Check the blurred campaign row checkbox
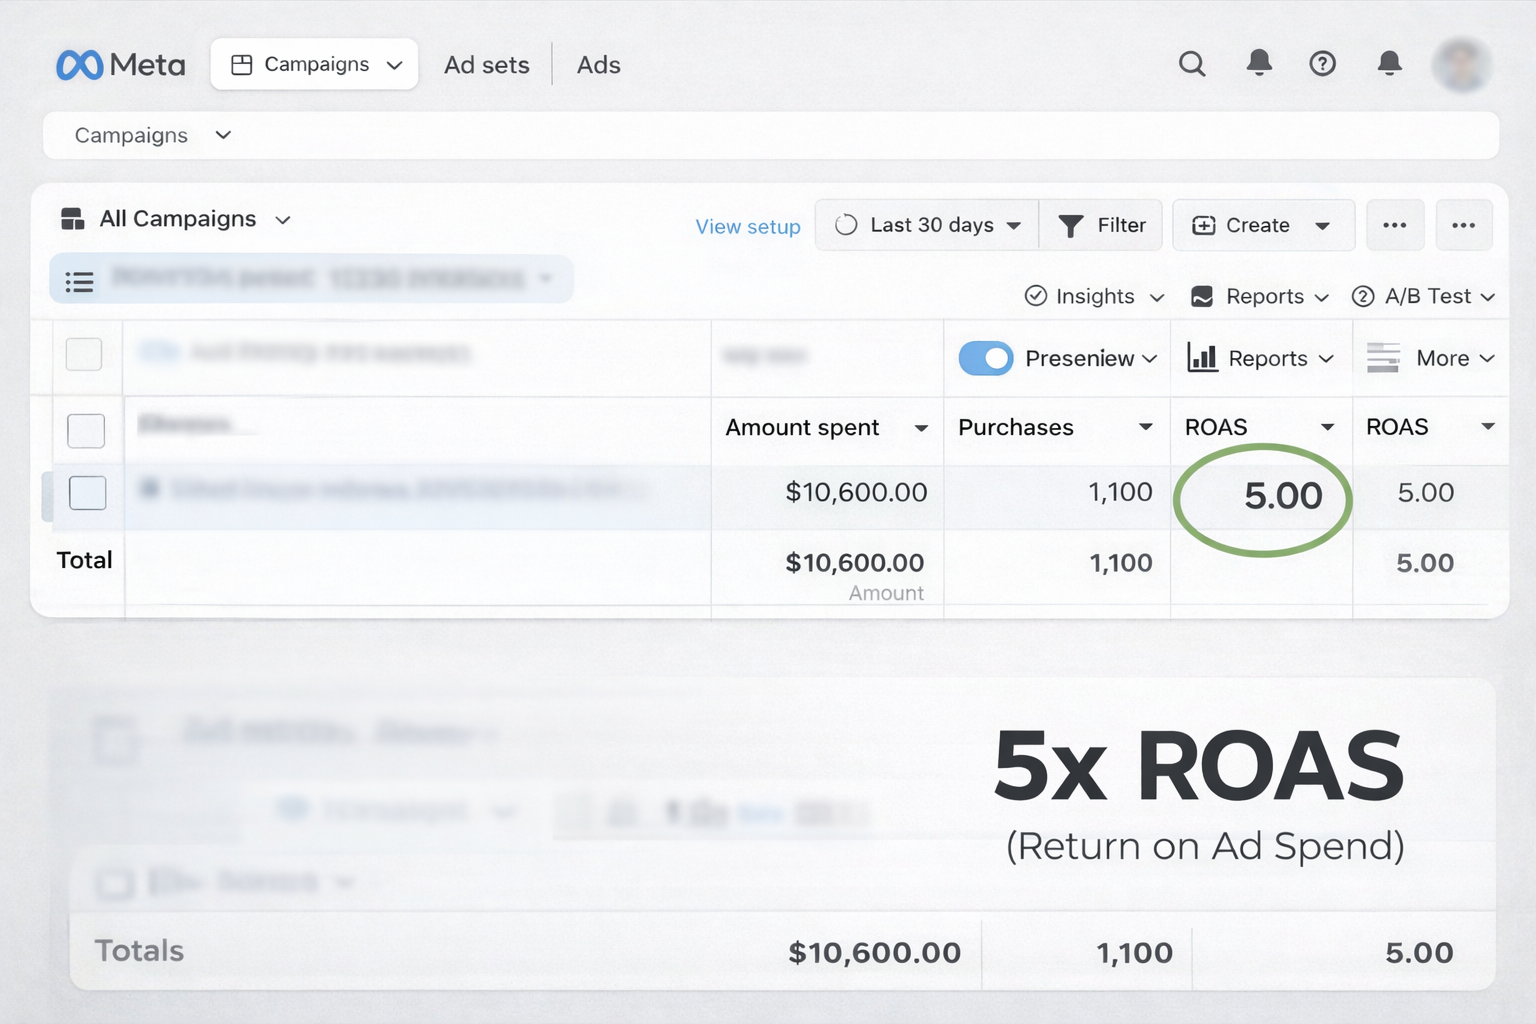 87,492
